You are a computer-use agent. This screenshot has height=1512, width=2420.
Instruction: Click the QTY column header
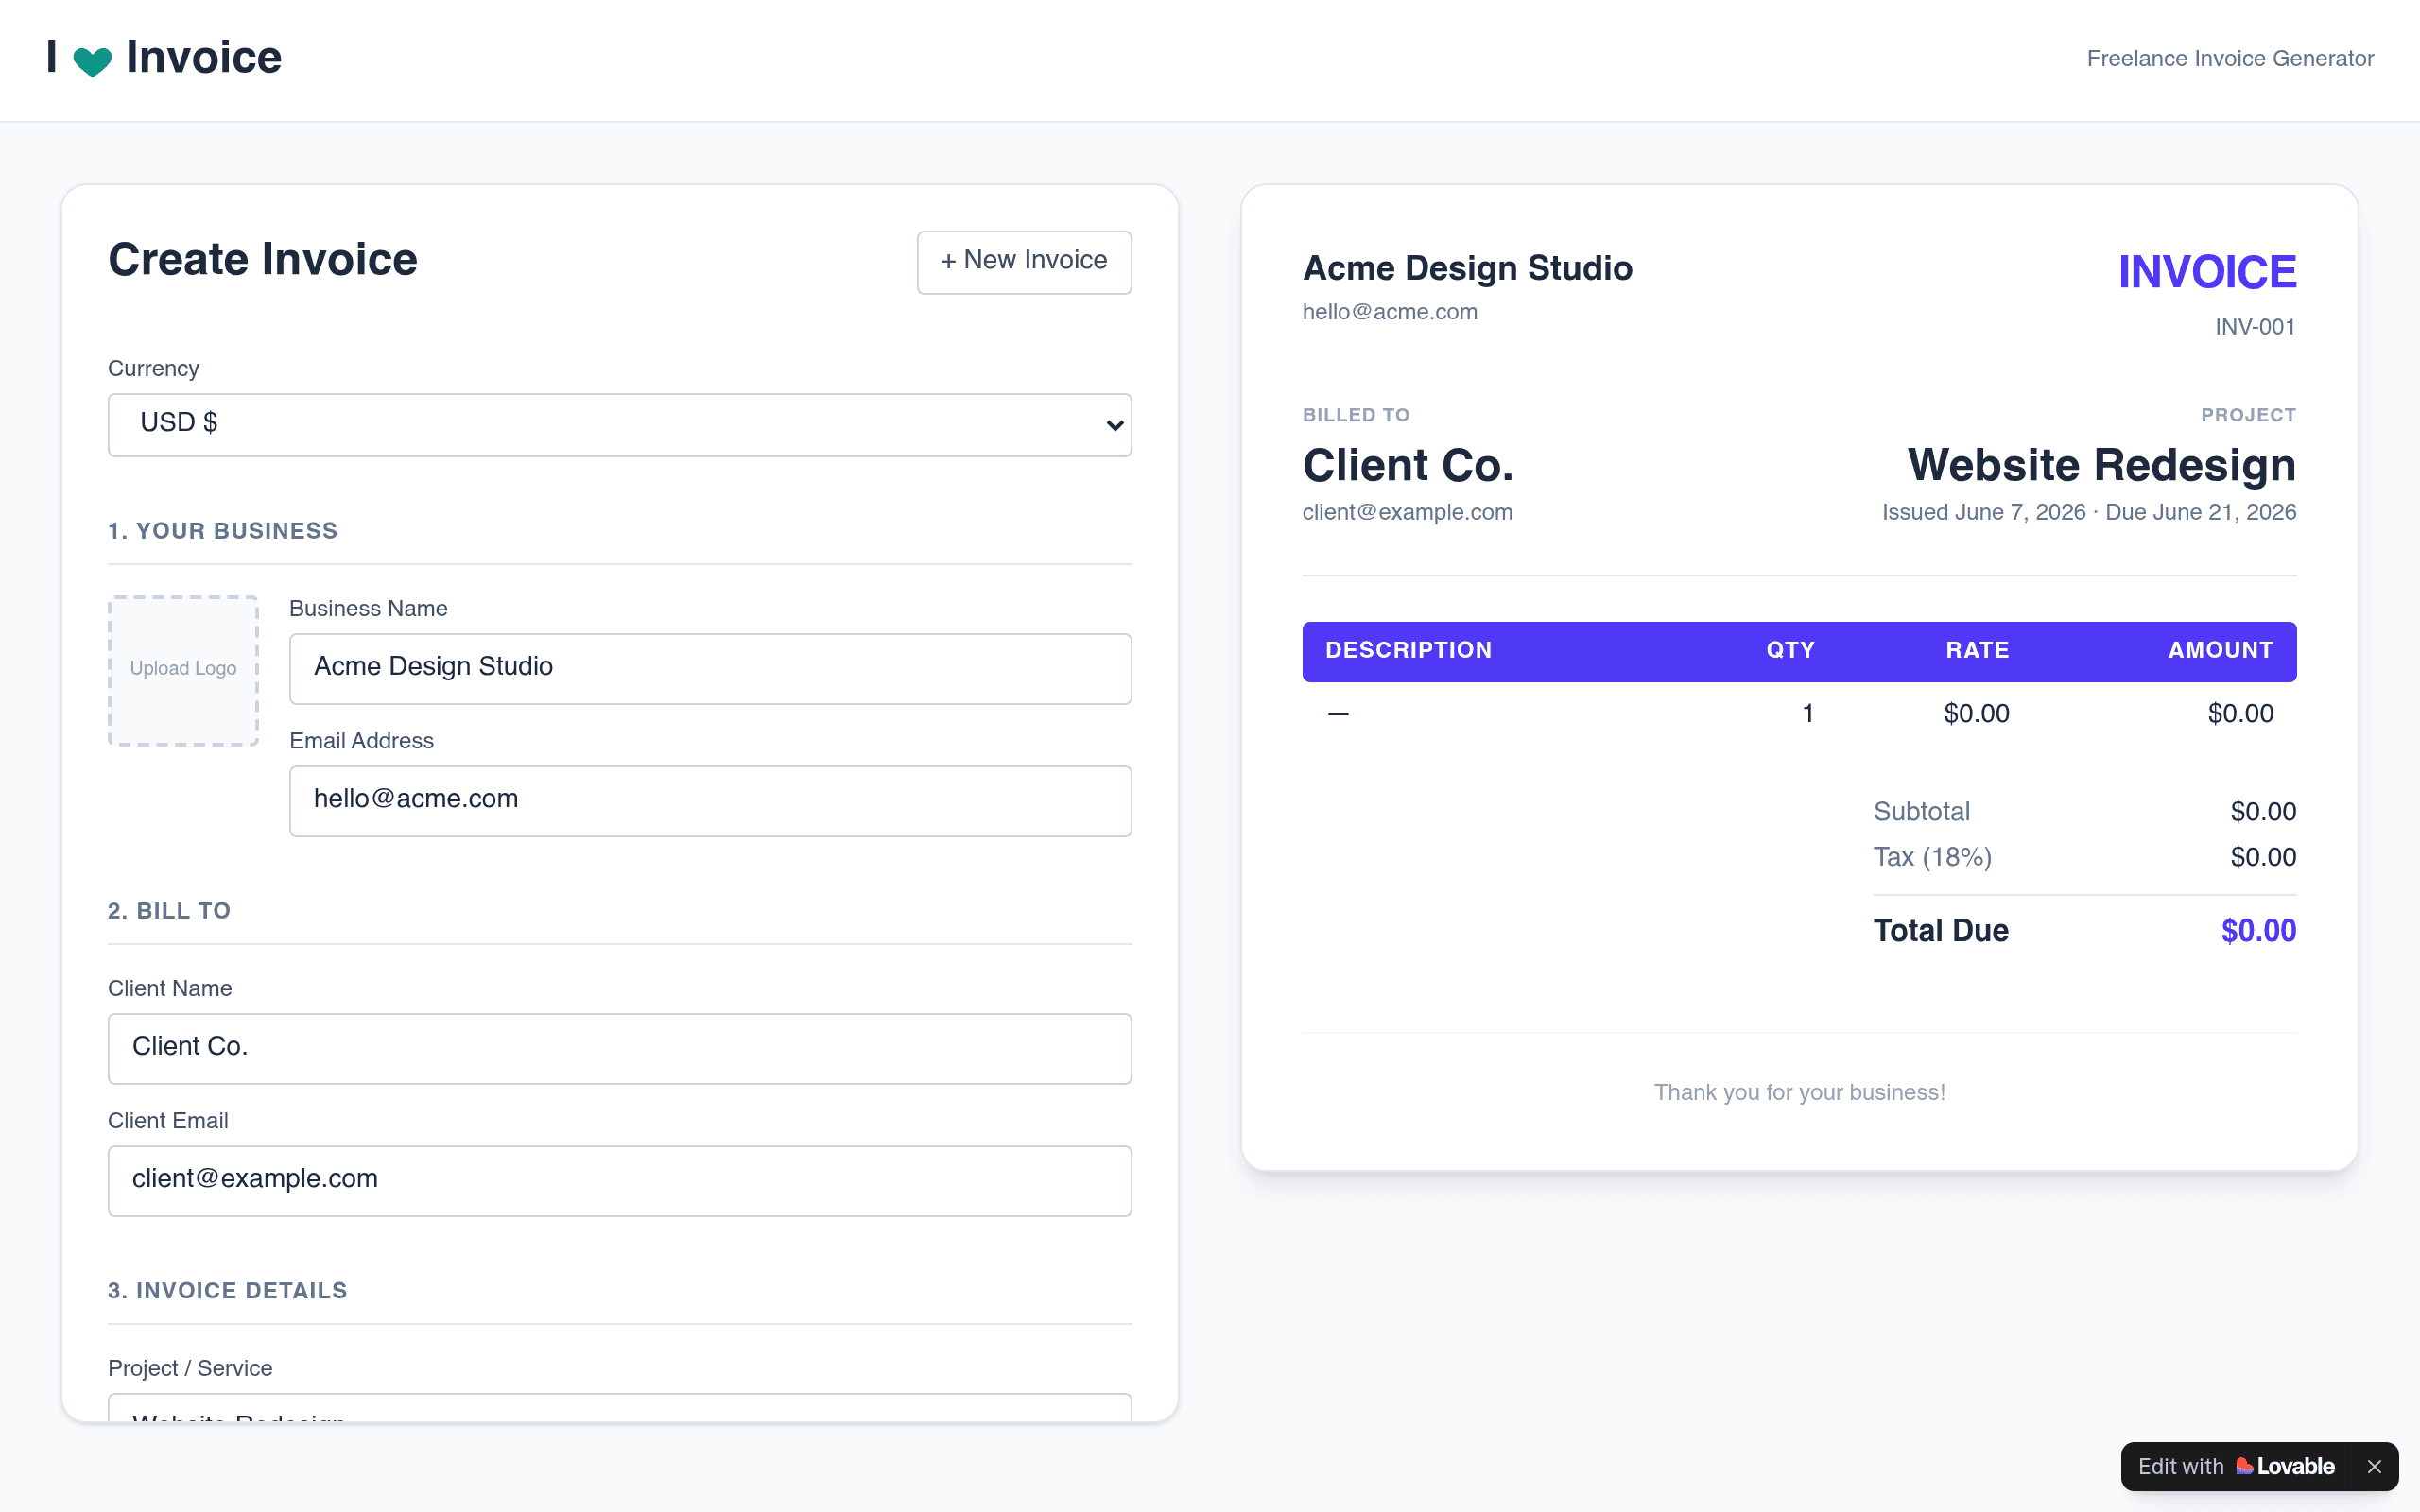click(1790, 650)
